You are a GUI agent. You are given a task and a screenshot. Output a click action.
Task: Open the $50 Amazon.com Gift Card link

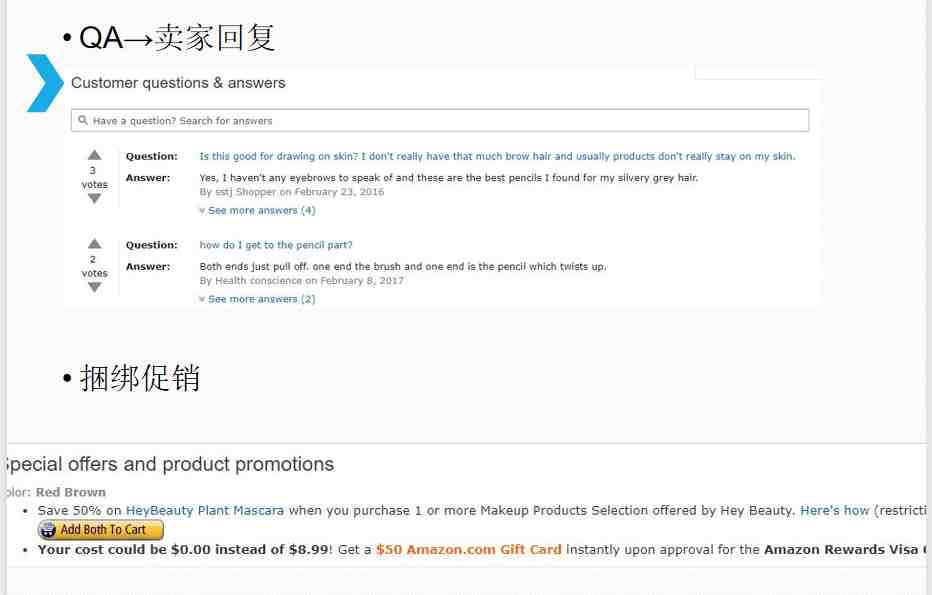(x=468, y=550)
